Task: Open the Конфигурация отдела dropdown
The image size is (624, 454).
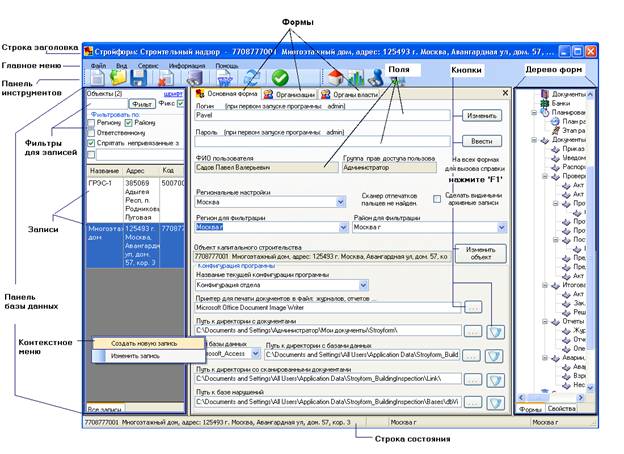Action: point(363,285)
